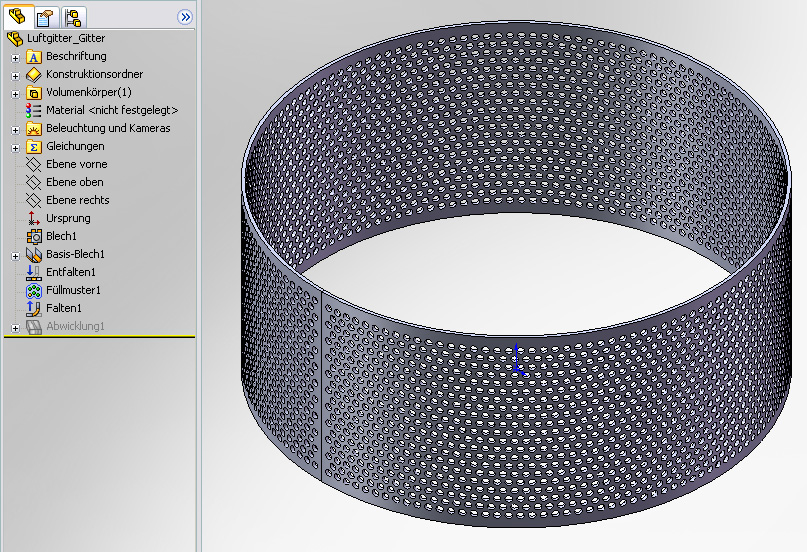Expand the Beschriftung node
The height and width of the screenshot is (552, 807).
(15, 58)
